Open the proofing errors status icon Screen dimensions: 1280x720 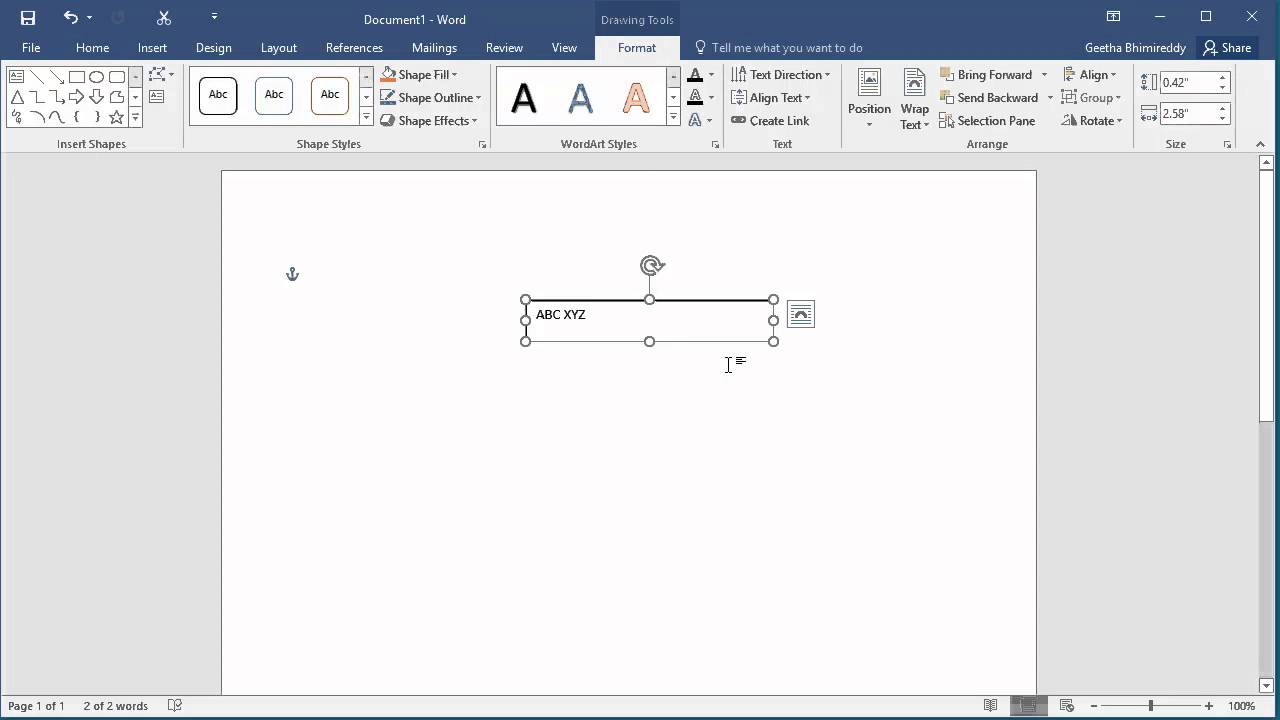pos(175,706)
